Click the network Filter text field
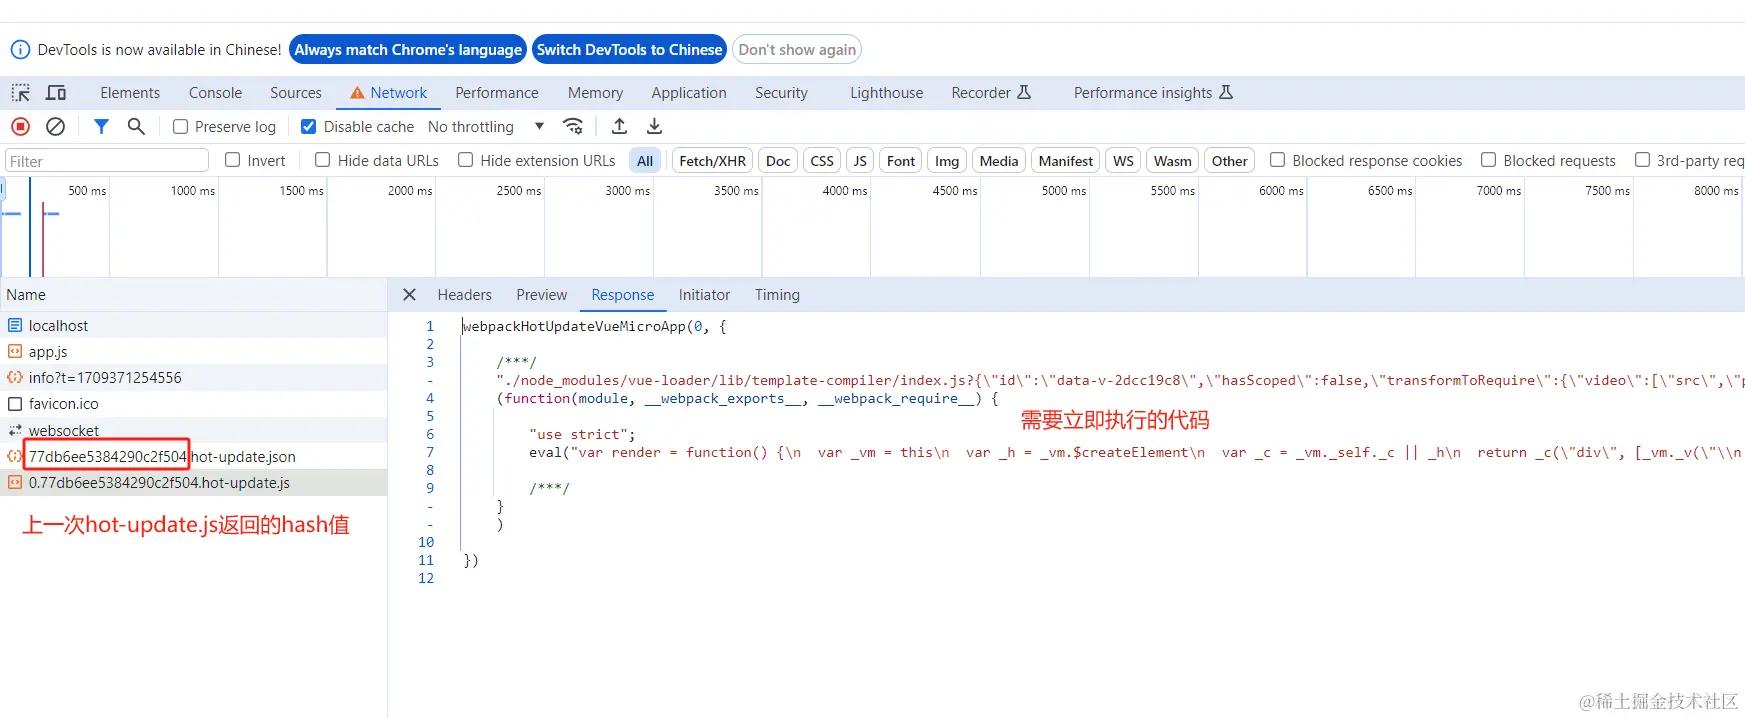 [106, 161]
